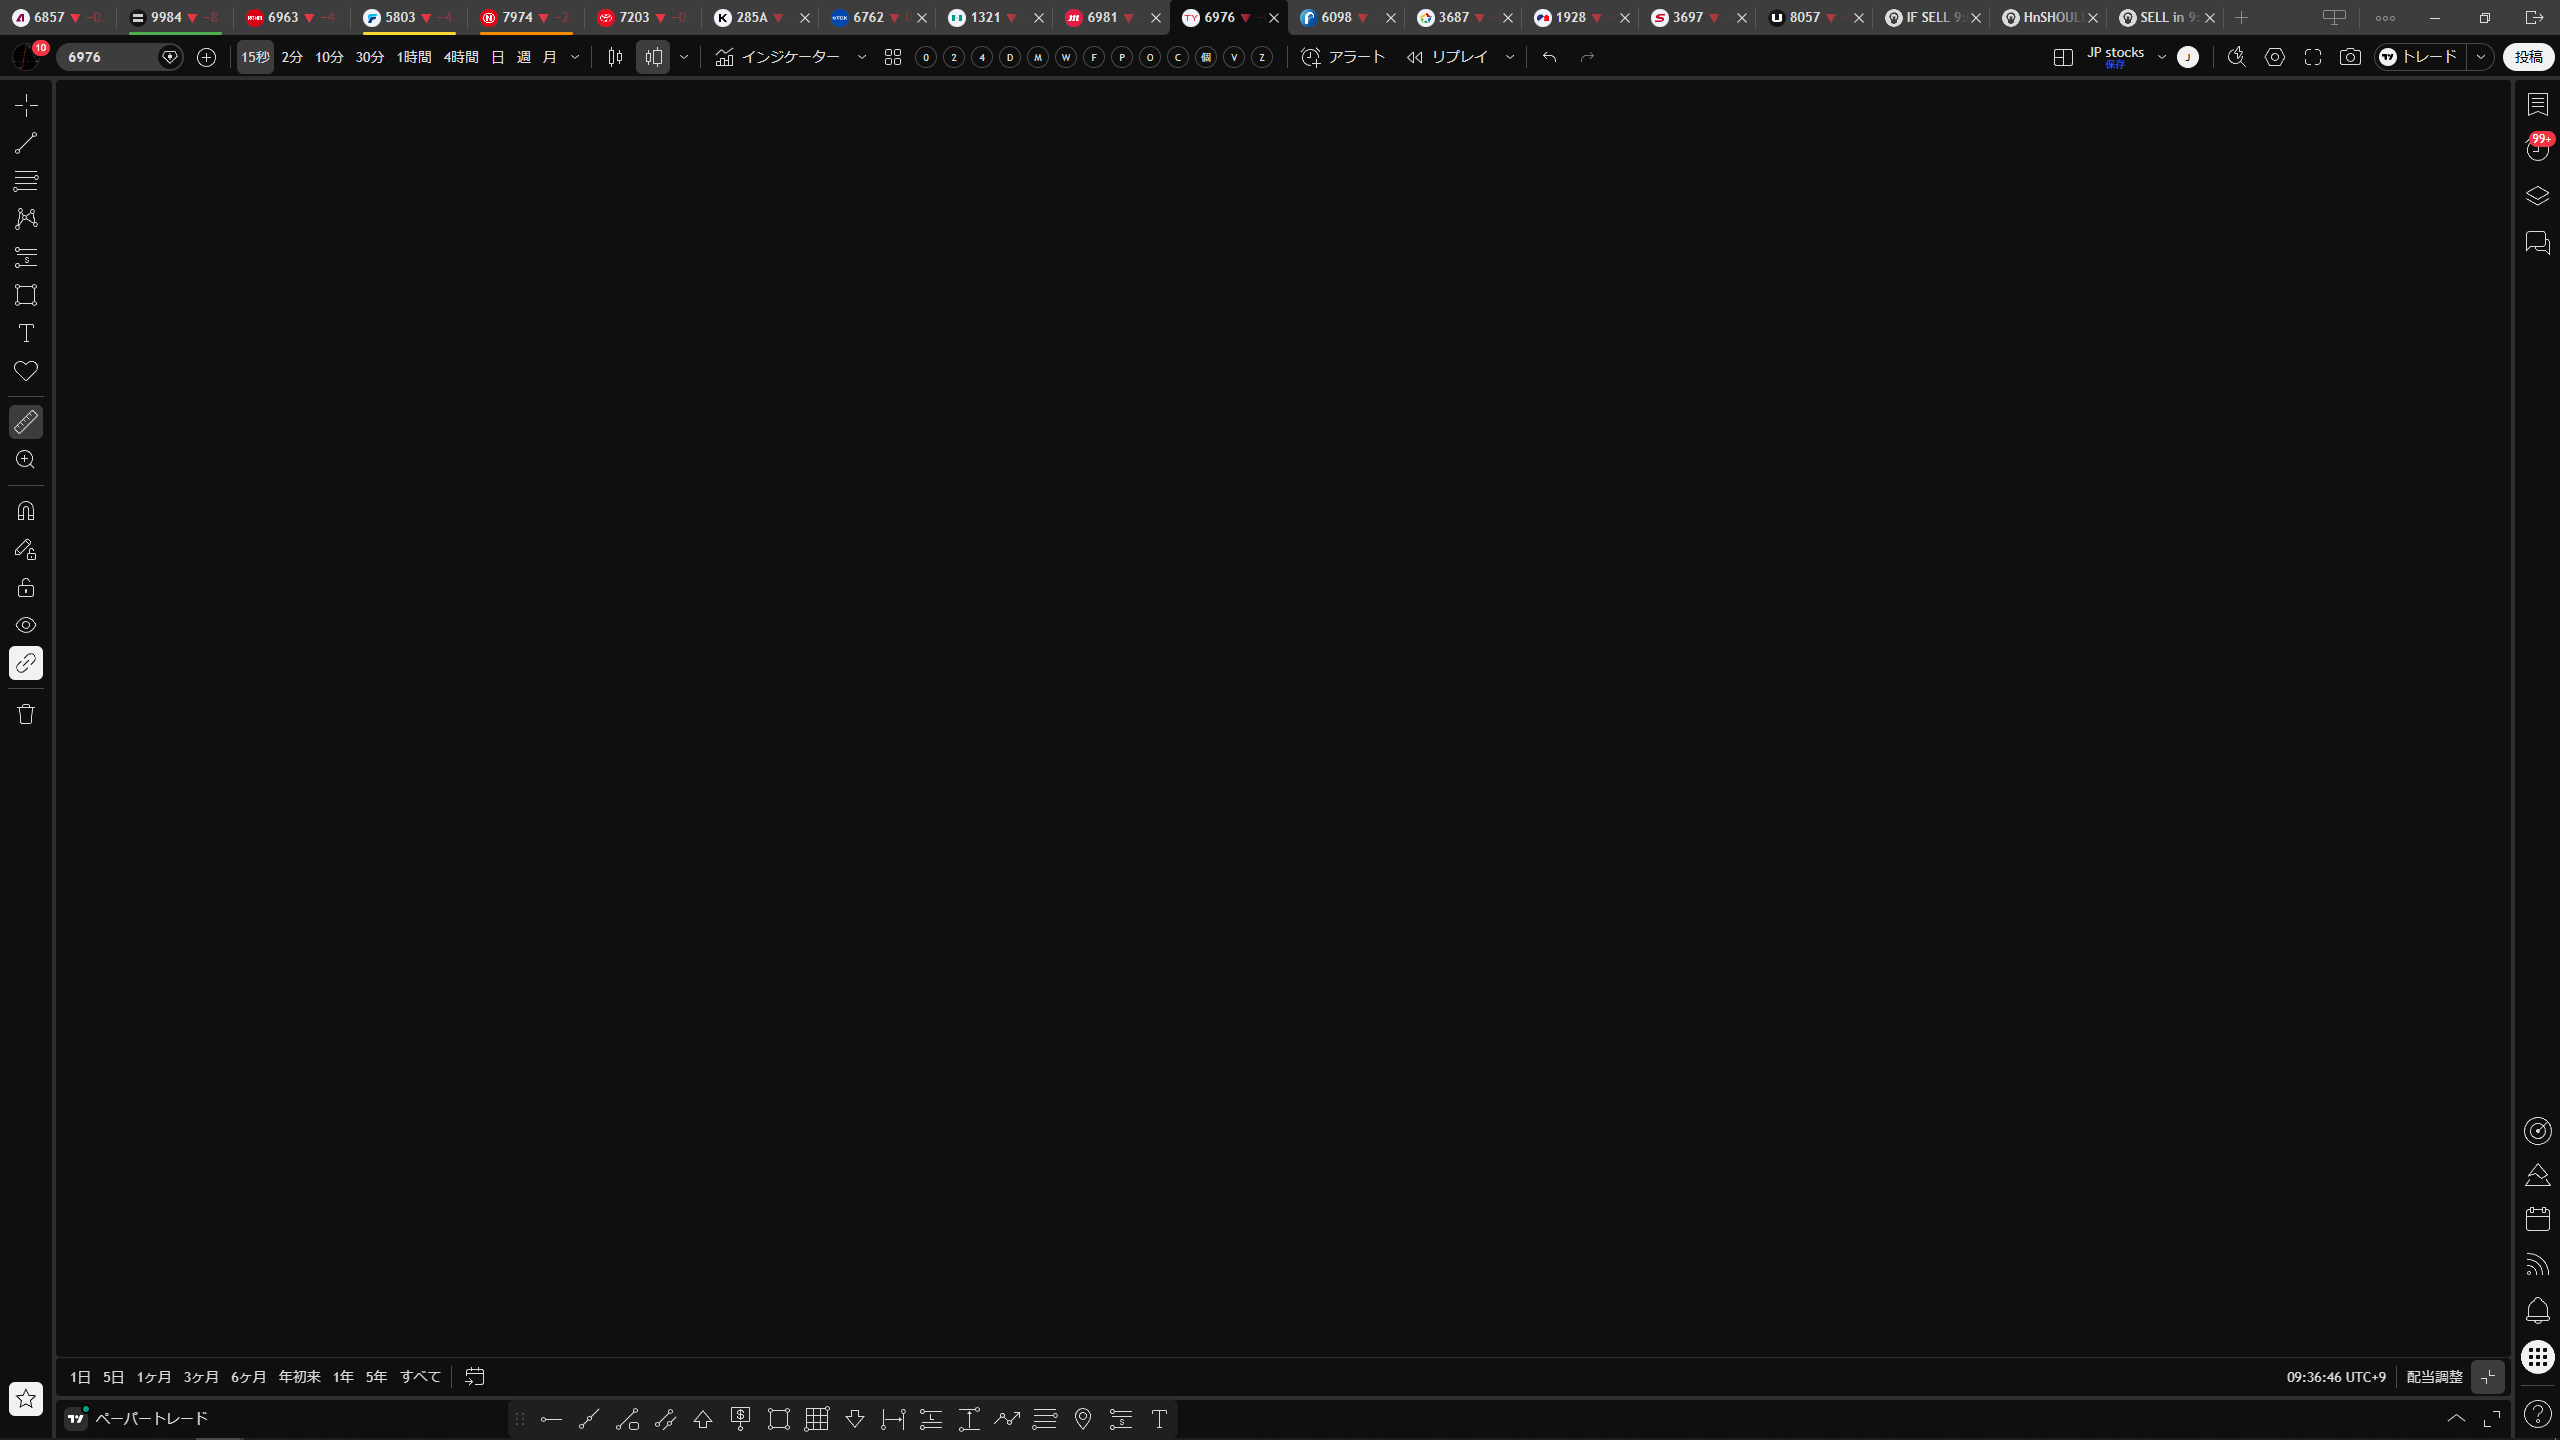
Task: Open the chat messages panel icon
Action: [2538, 243]
